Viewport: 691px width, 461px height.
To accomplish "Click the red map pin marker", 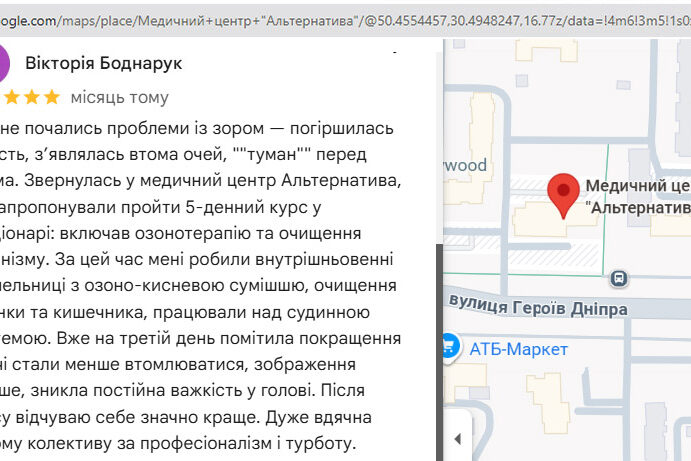I will pyautogui.click(x=565, y=194).
